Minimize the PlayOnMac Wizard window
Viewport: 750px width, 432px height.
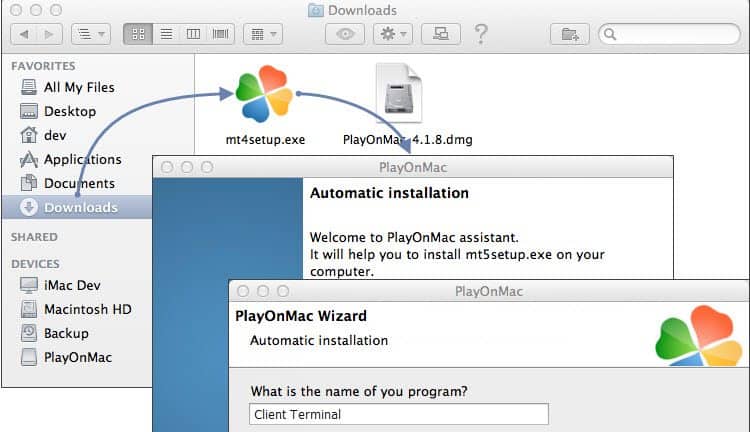[x=263, y=291]
